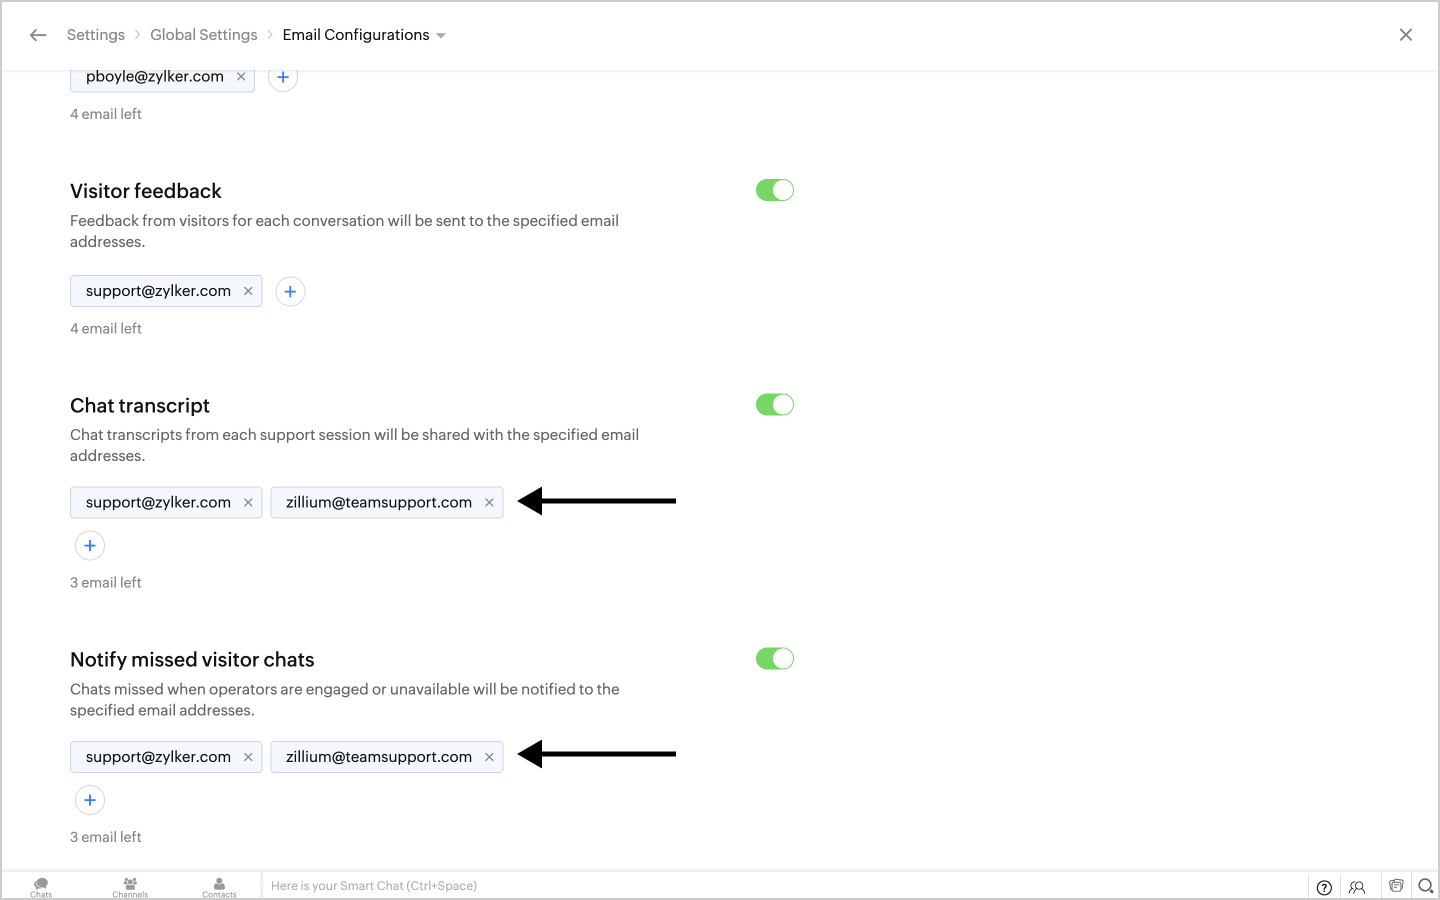Go to Settings breadcrumb link
The image size is (1440, 900).
(96, 35)
